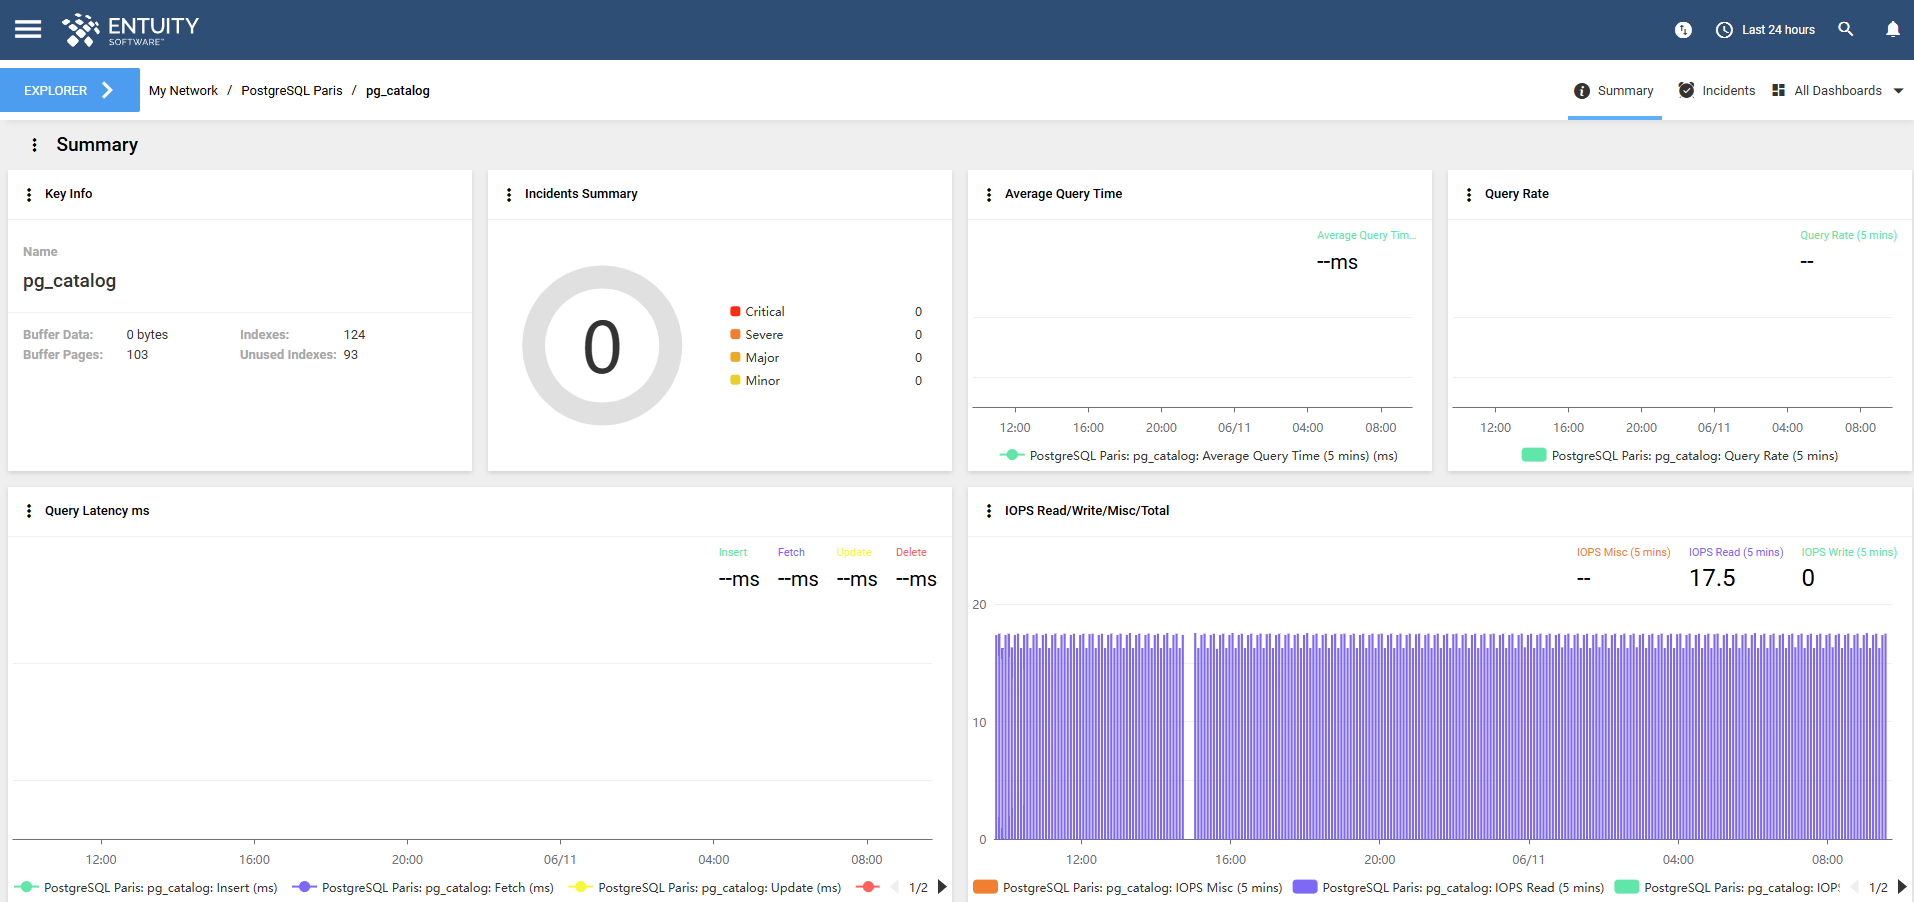Open the Query Rate dashlet options menu
This screenshot has width=1914, height=902.
(x=1469, y=194)
